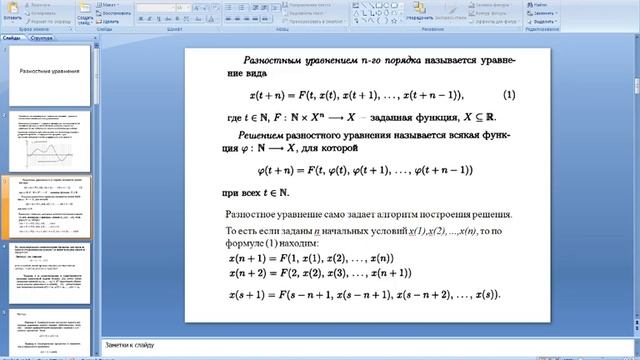Screen dimensions: 640x360
Task: Select slide 3 thumbnail highlighted in orange
Action: pyautogui.click(x=49, y=207)
